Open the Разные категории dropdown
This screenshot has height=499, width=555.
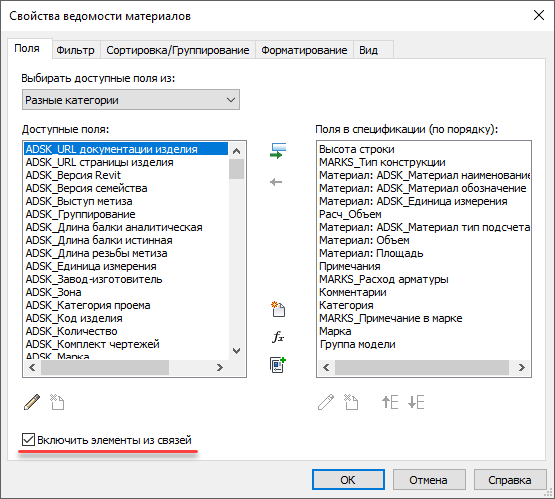(x=131, y=100)
